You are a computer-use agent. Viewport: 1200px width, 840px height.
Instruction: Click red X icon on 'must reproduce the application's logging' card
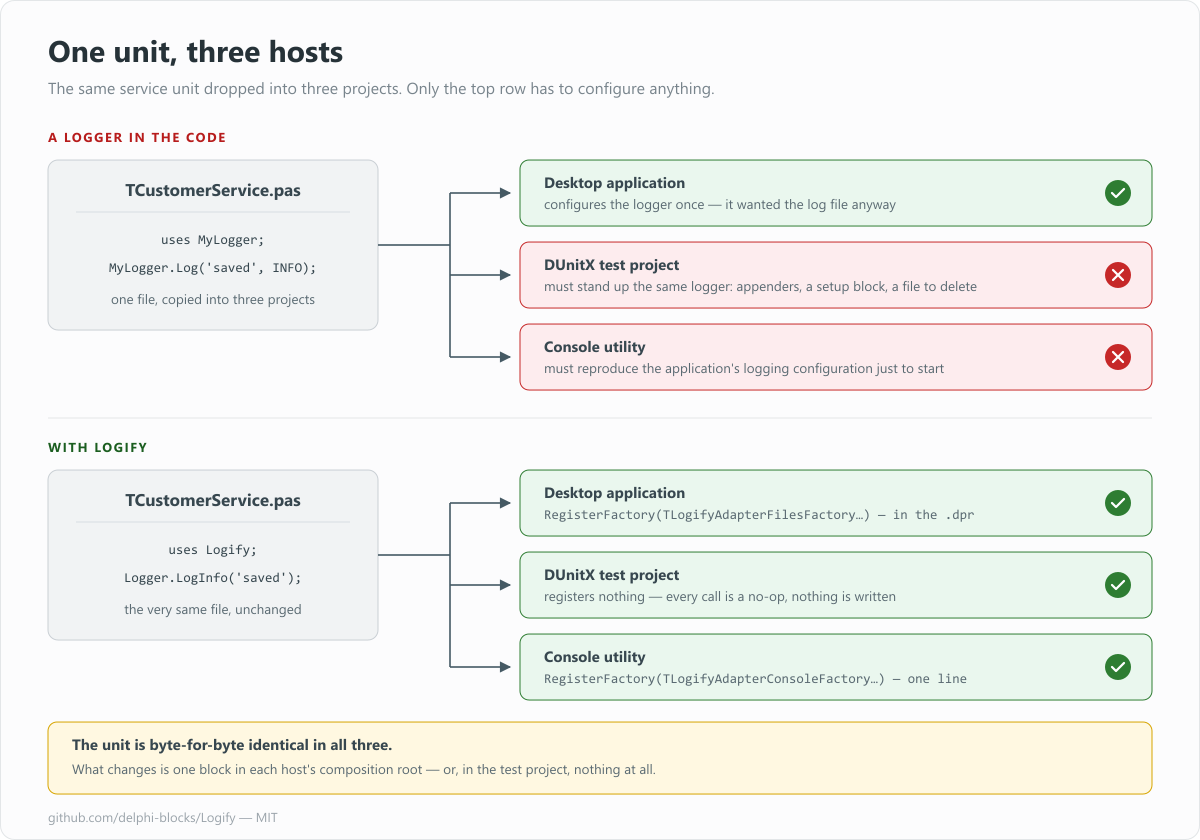coord(1118,357)
